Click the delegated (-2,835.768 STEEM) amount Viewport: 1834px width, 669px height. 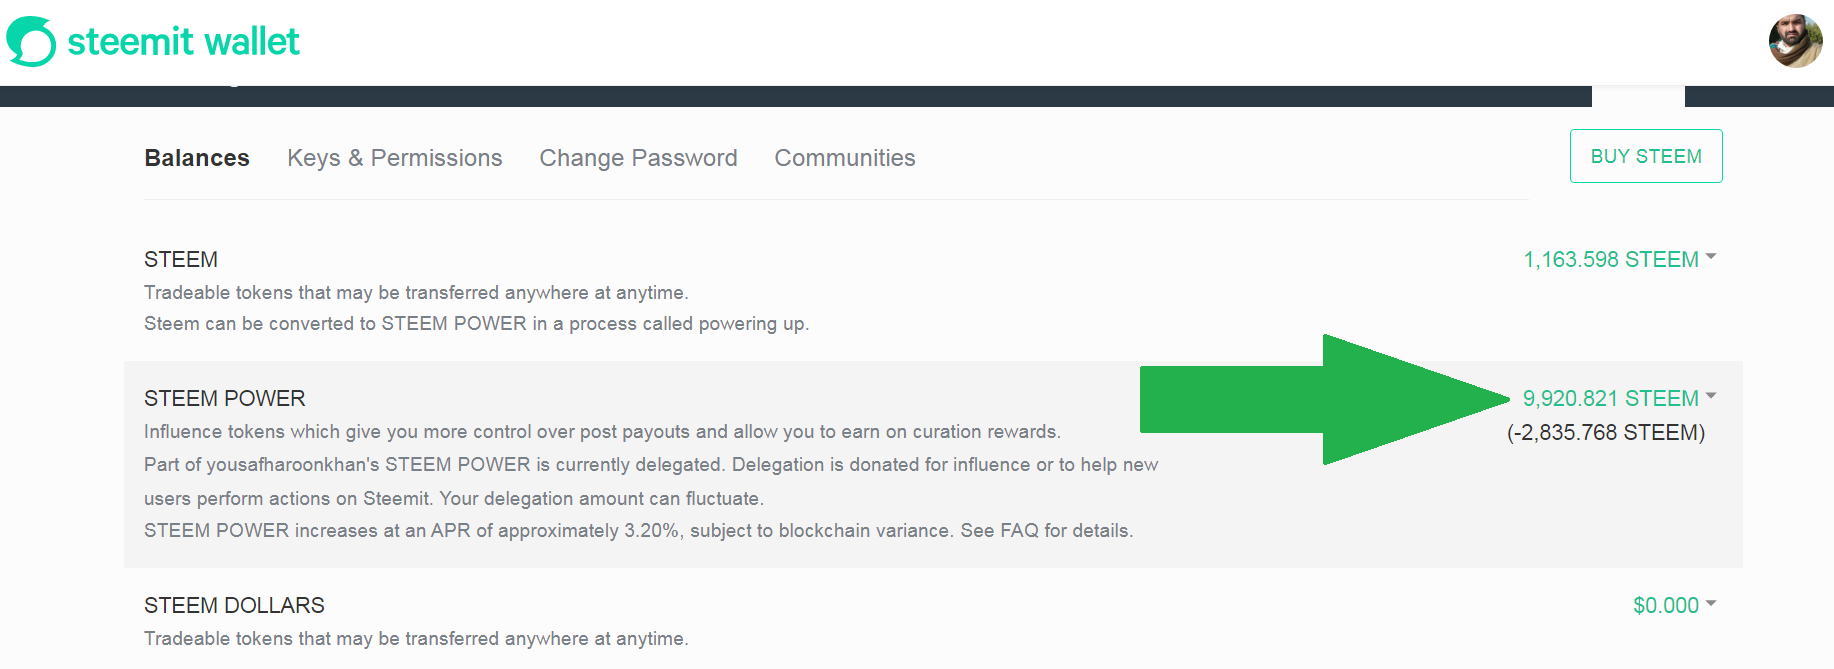tap(1606, 433)
